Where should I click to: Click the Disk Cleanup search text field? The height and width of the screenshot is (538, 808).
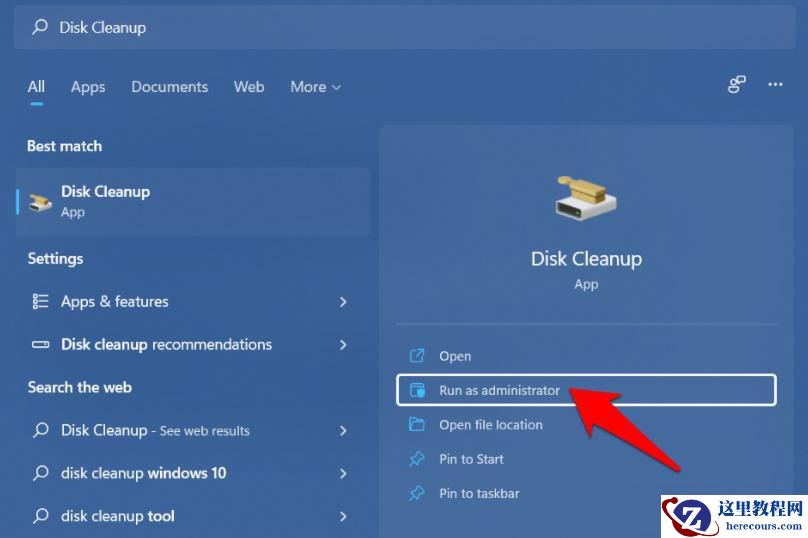pos(405,27)
